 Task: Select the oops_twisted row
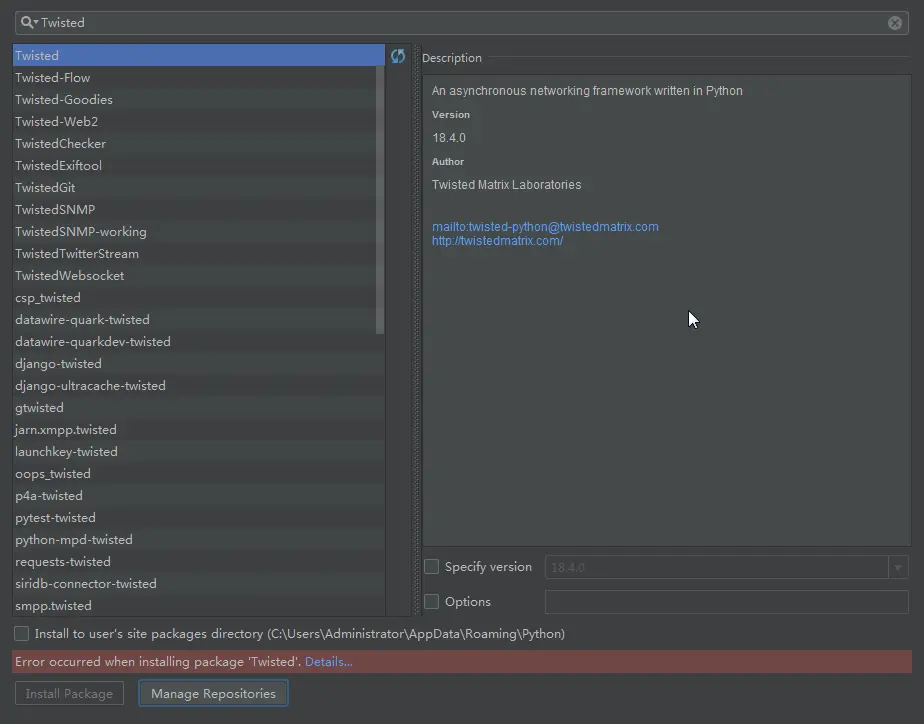[x=199, y=474]
